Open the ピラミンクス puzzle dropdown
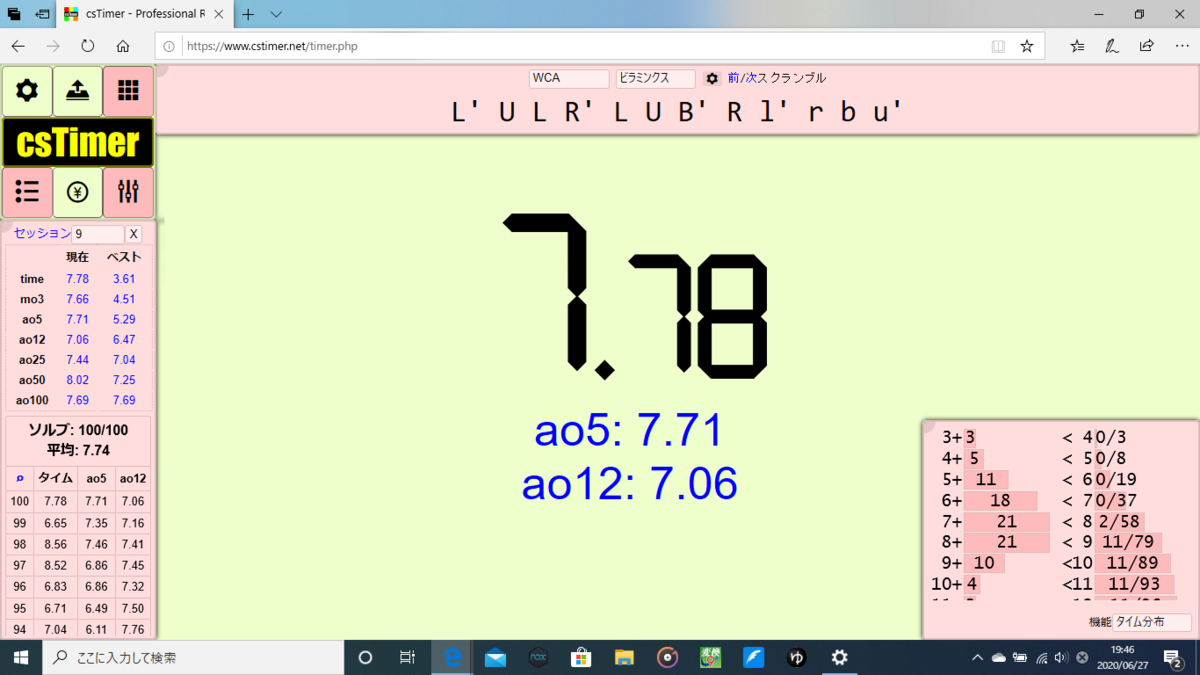This screenshot has height=675, width=1200. 655,78
